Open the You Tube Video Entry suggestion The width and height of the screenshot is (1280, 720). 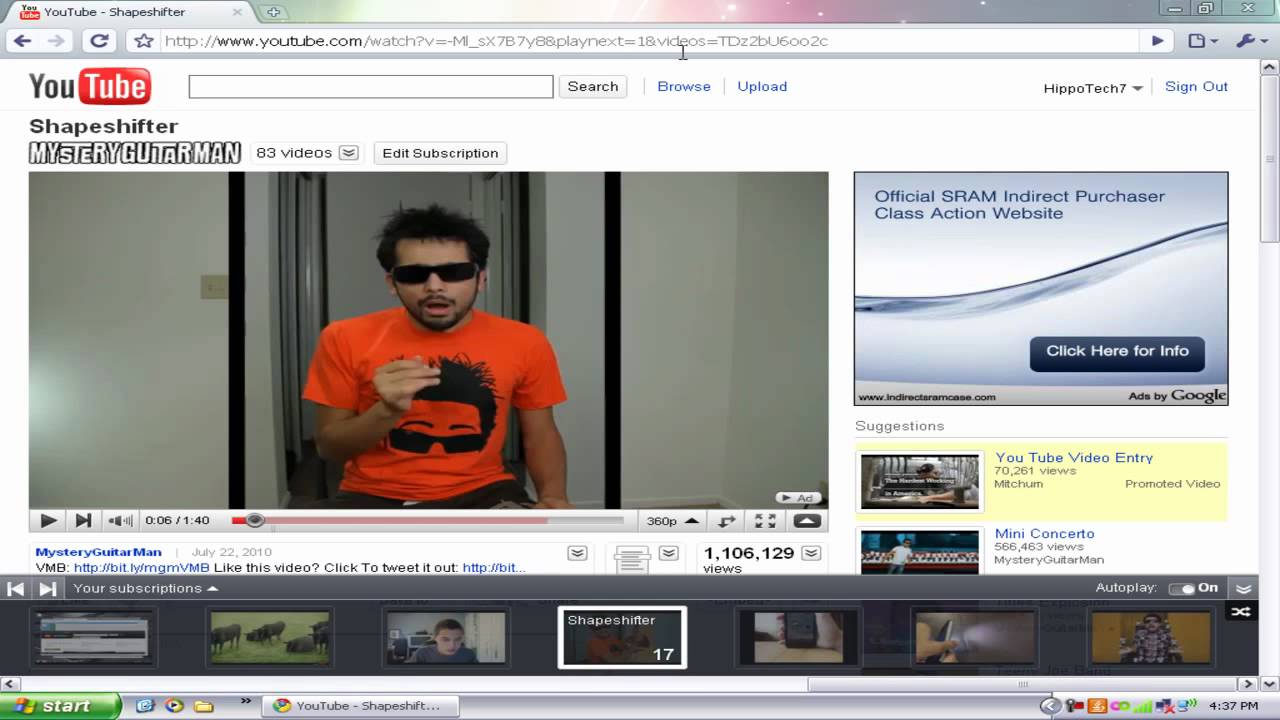tap(1074, 457)
